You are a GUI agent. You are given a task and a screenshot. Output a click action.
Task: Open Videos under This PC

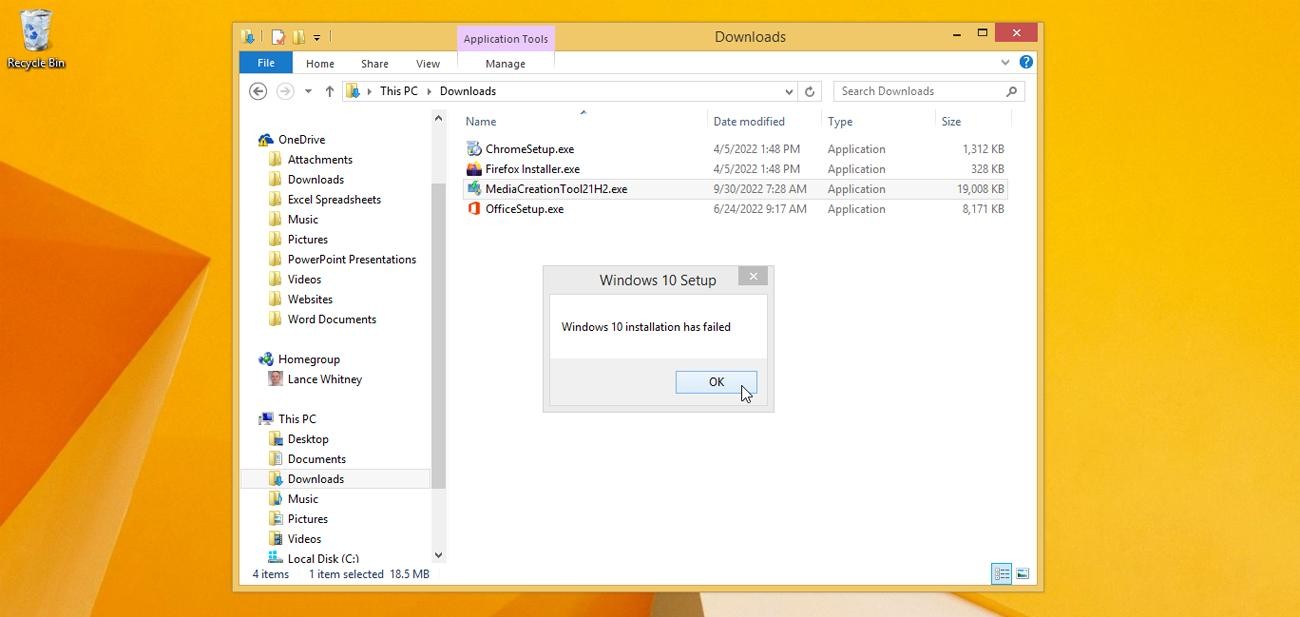click(304, 539)
